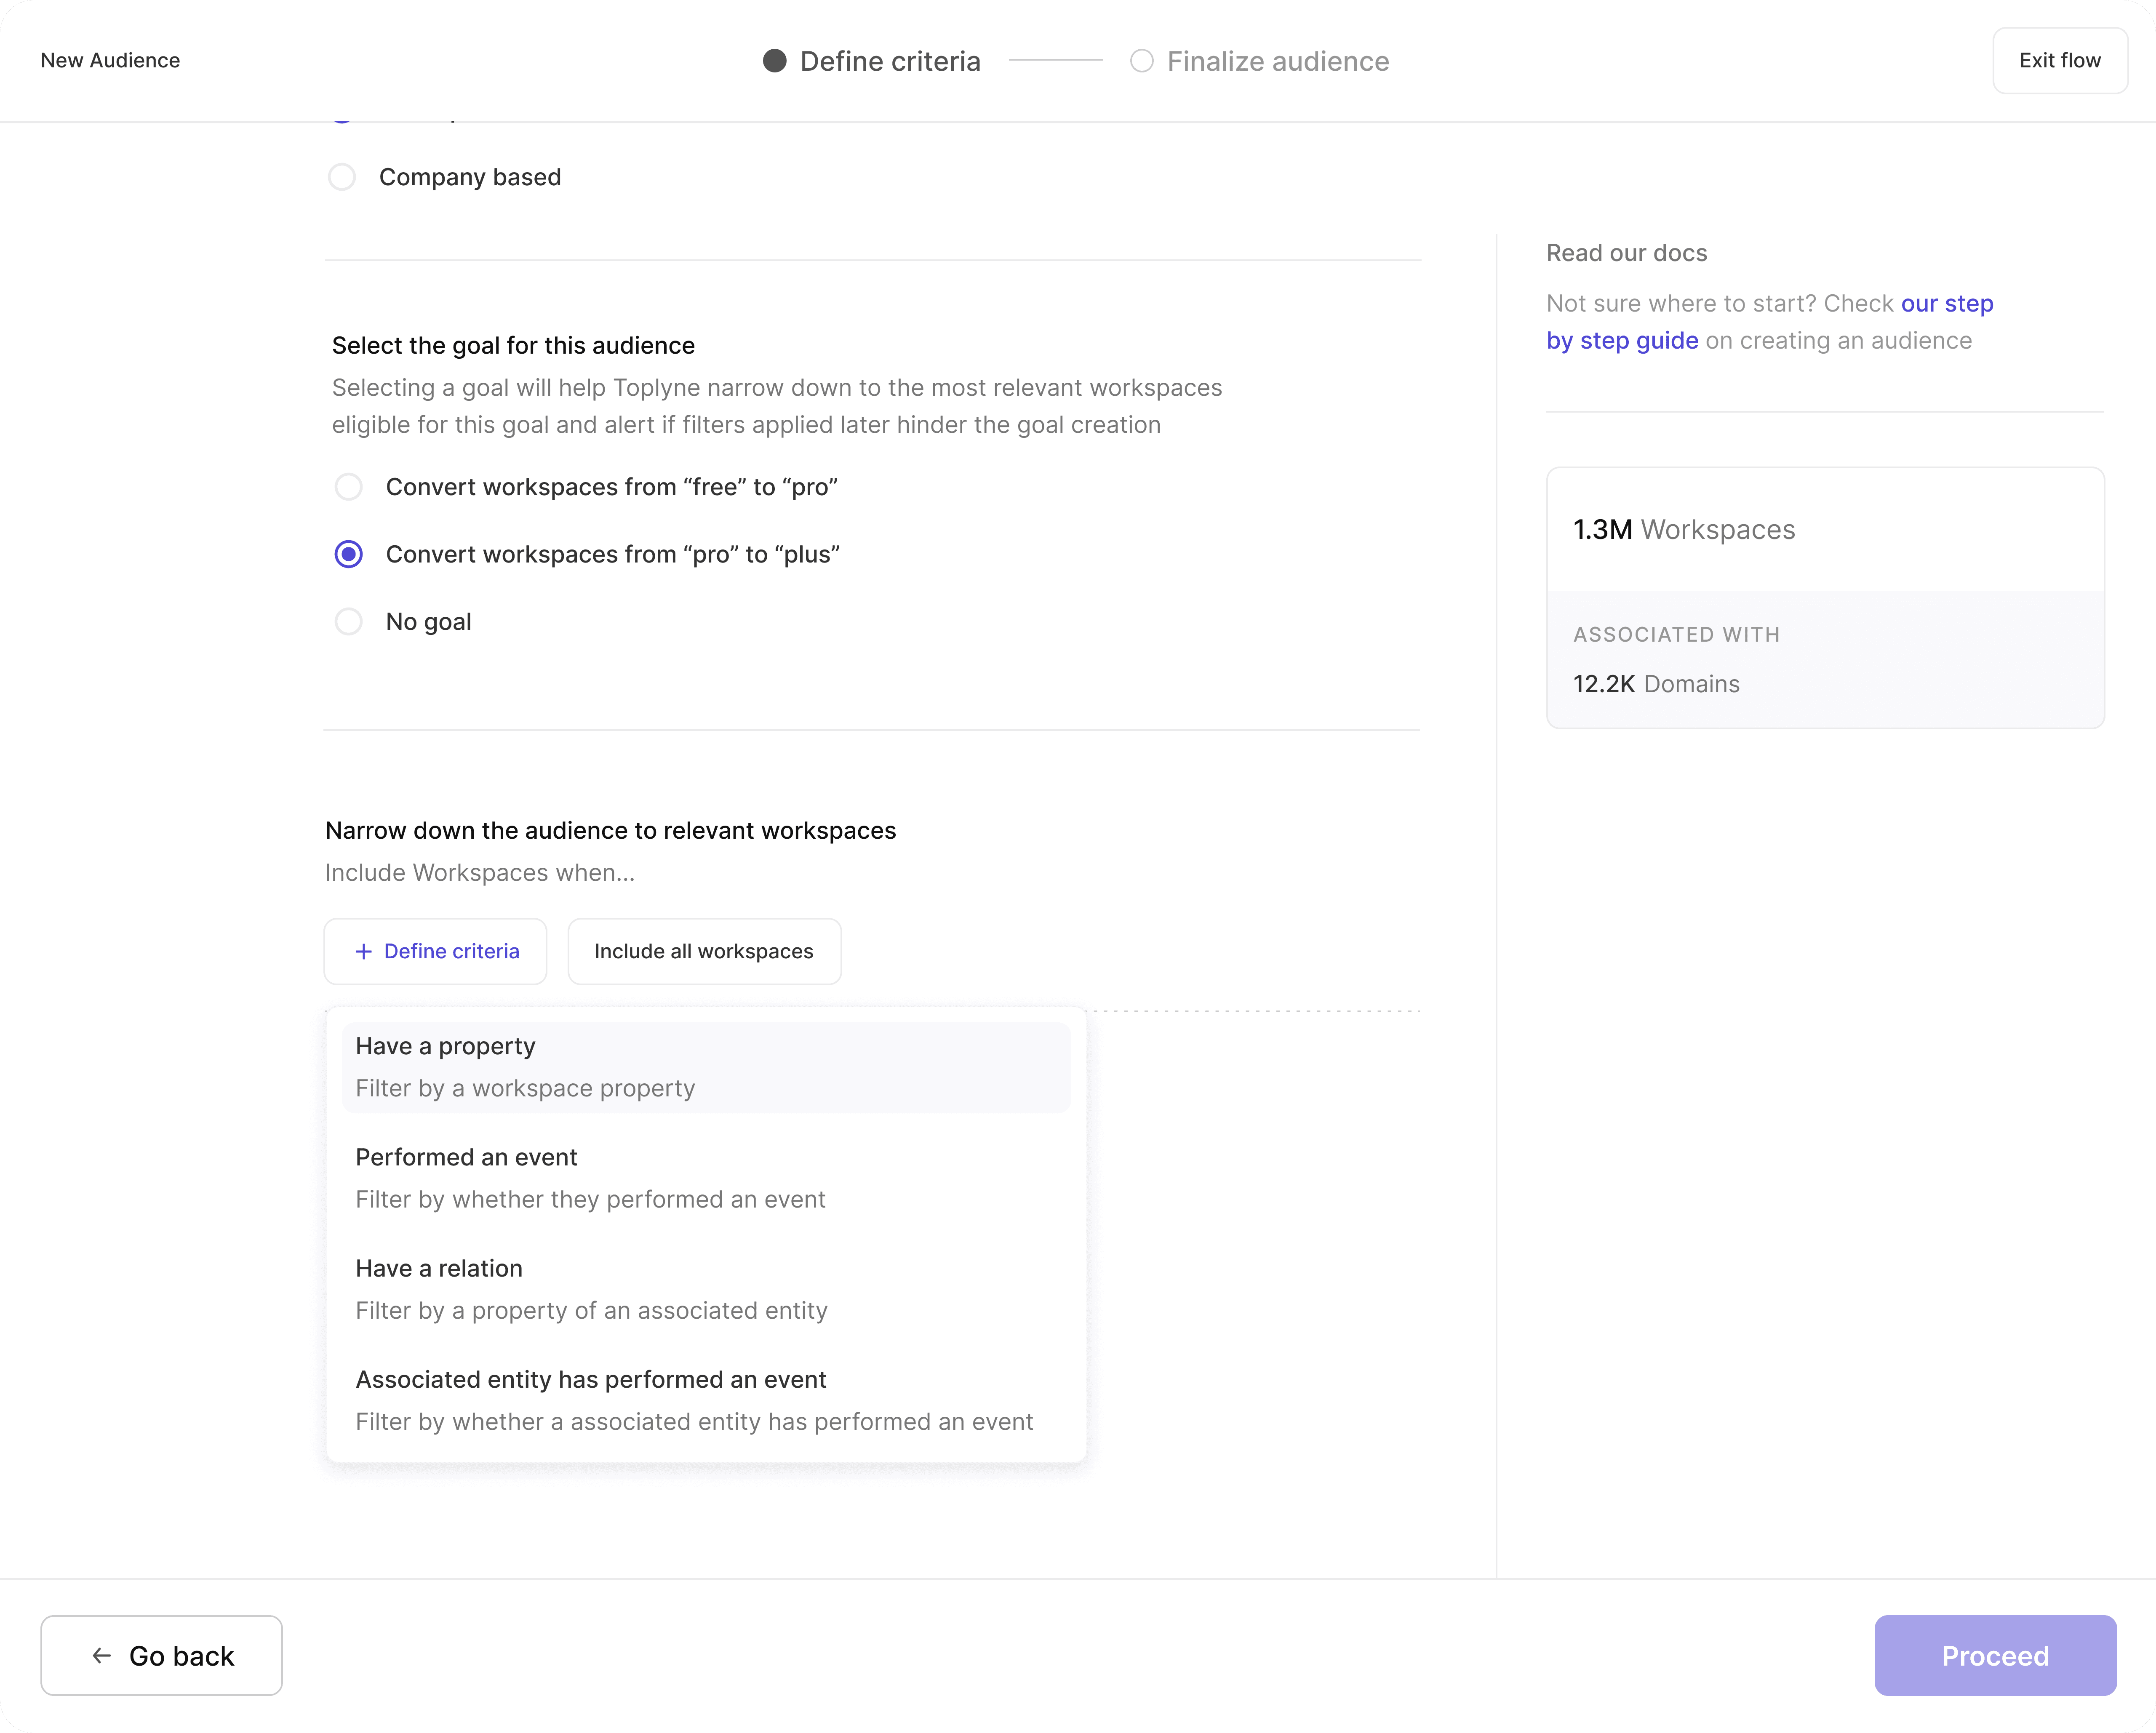Image resolution: width=2156 pixels, height=1733 pixels.
Task: Click the Finalize audience step label
Action: coord(1277,61)
